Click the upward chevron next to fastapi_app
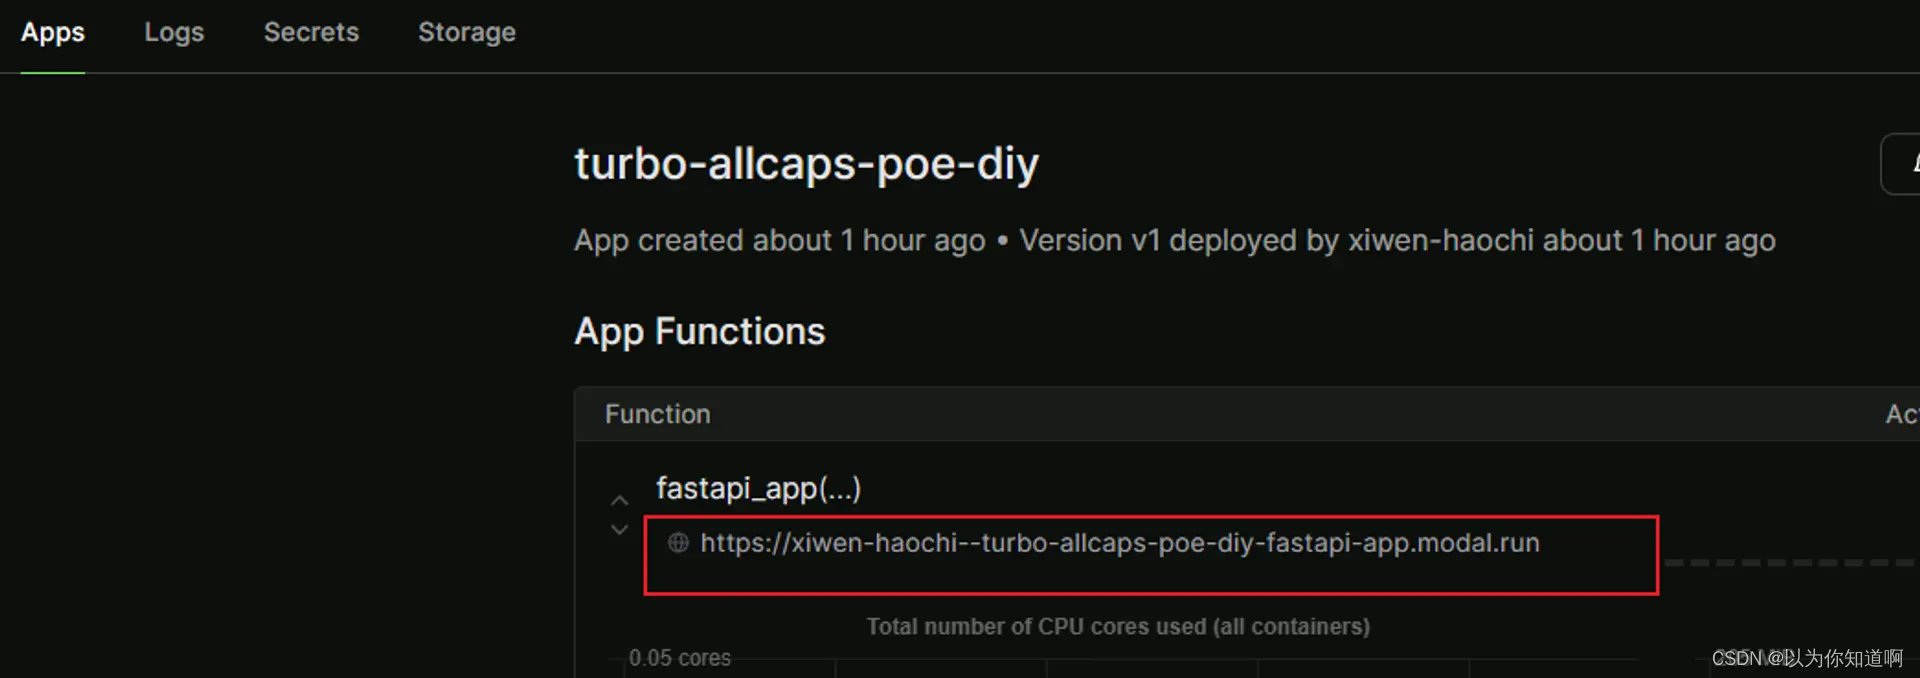Image resolution: width=1920 pixels, height=678 pixels. 620,500
